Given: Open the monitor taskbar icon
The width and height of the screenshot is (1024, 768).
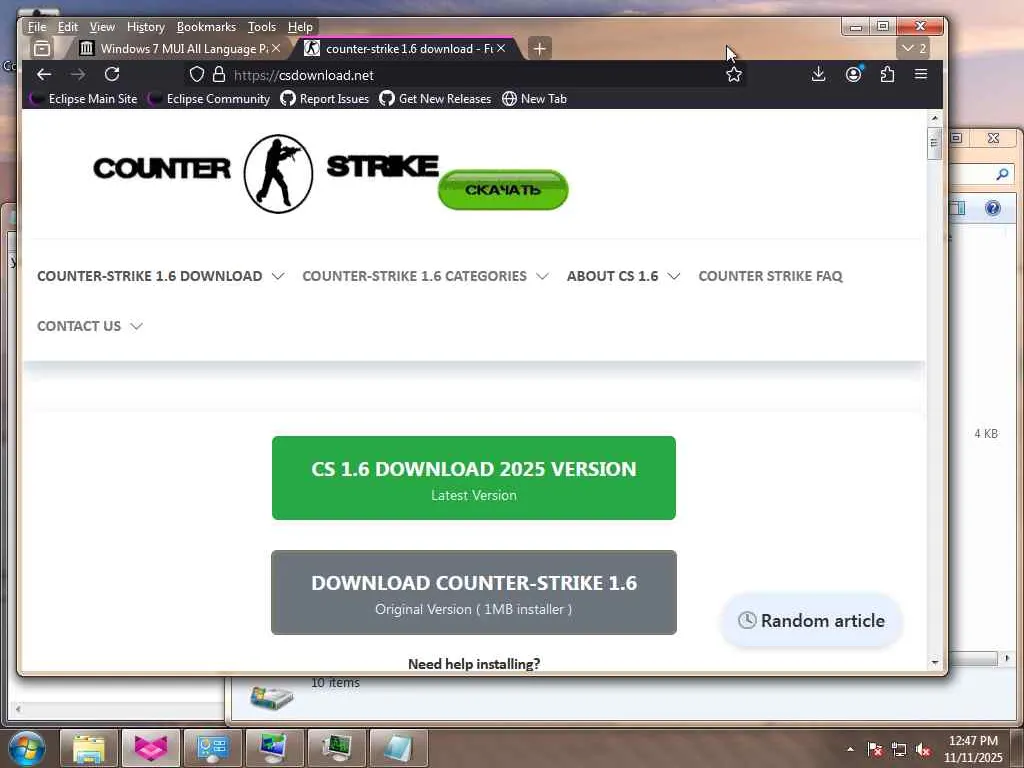Looking at the screenshot, I should 274,748.
